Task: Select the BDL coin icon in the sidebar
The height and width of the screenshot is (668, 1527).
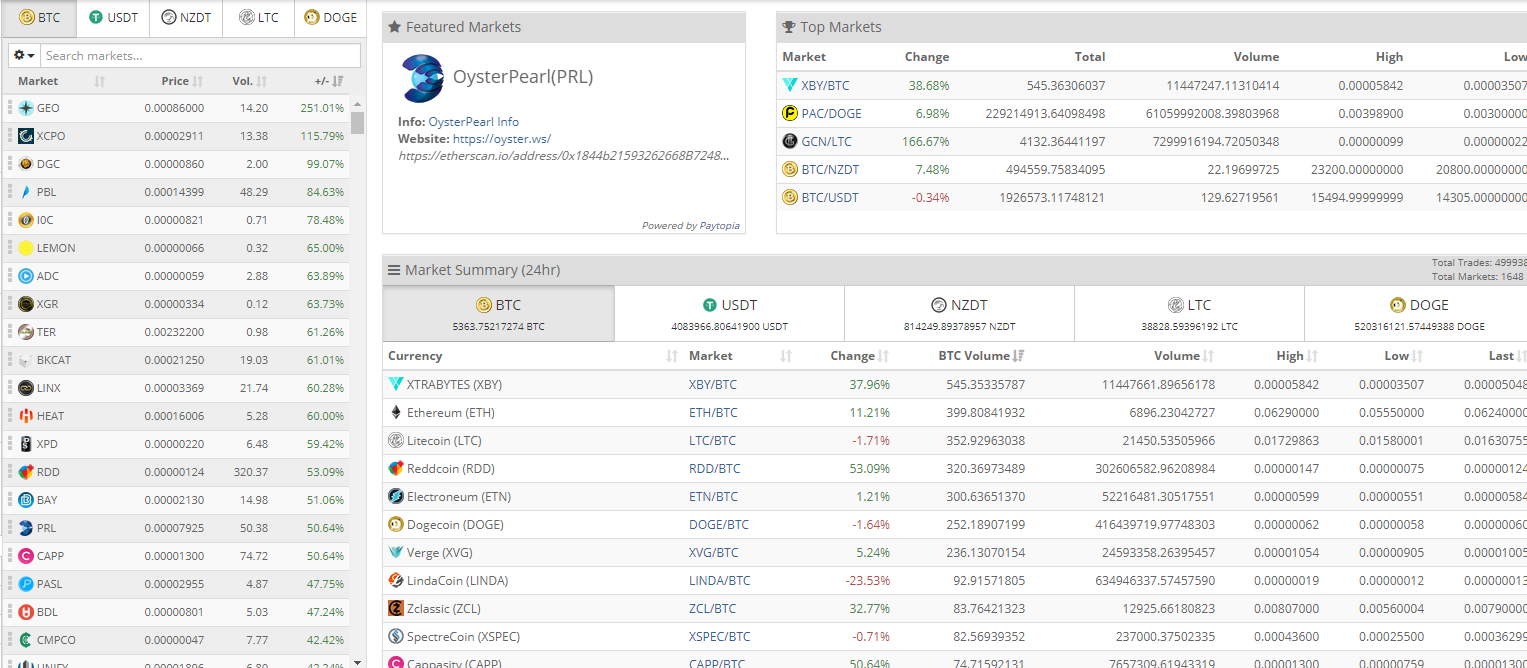Action: pos(26,612)
